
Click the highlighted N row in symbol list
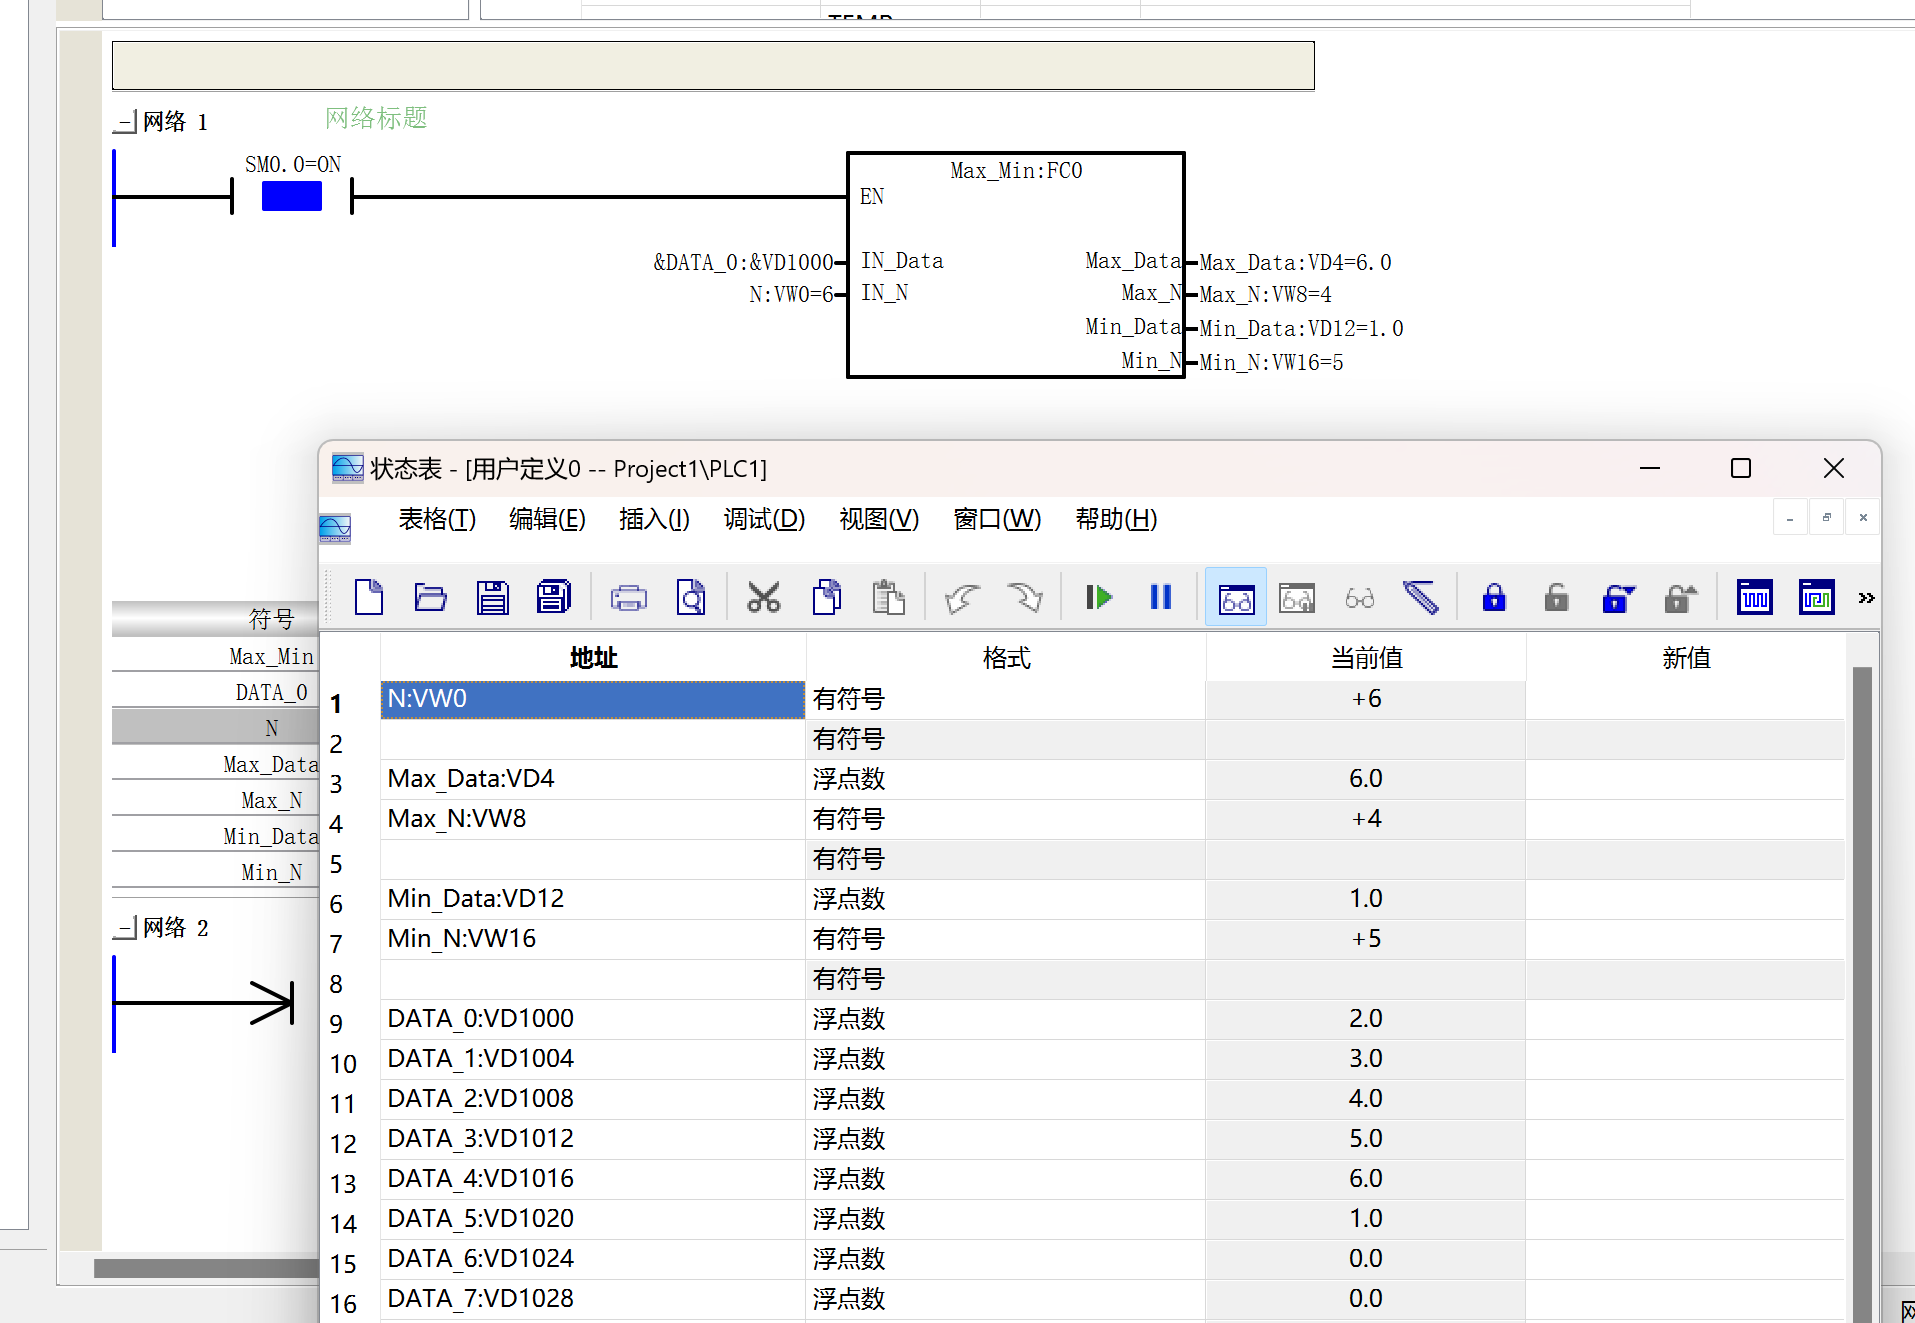215,728
